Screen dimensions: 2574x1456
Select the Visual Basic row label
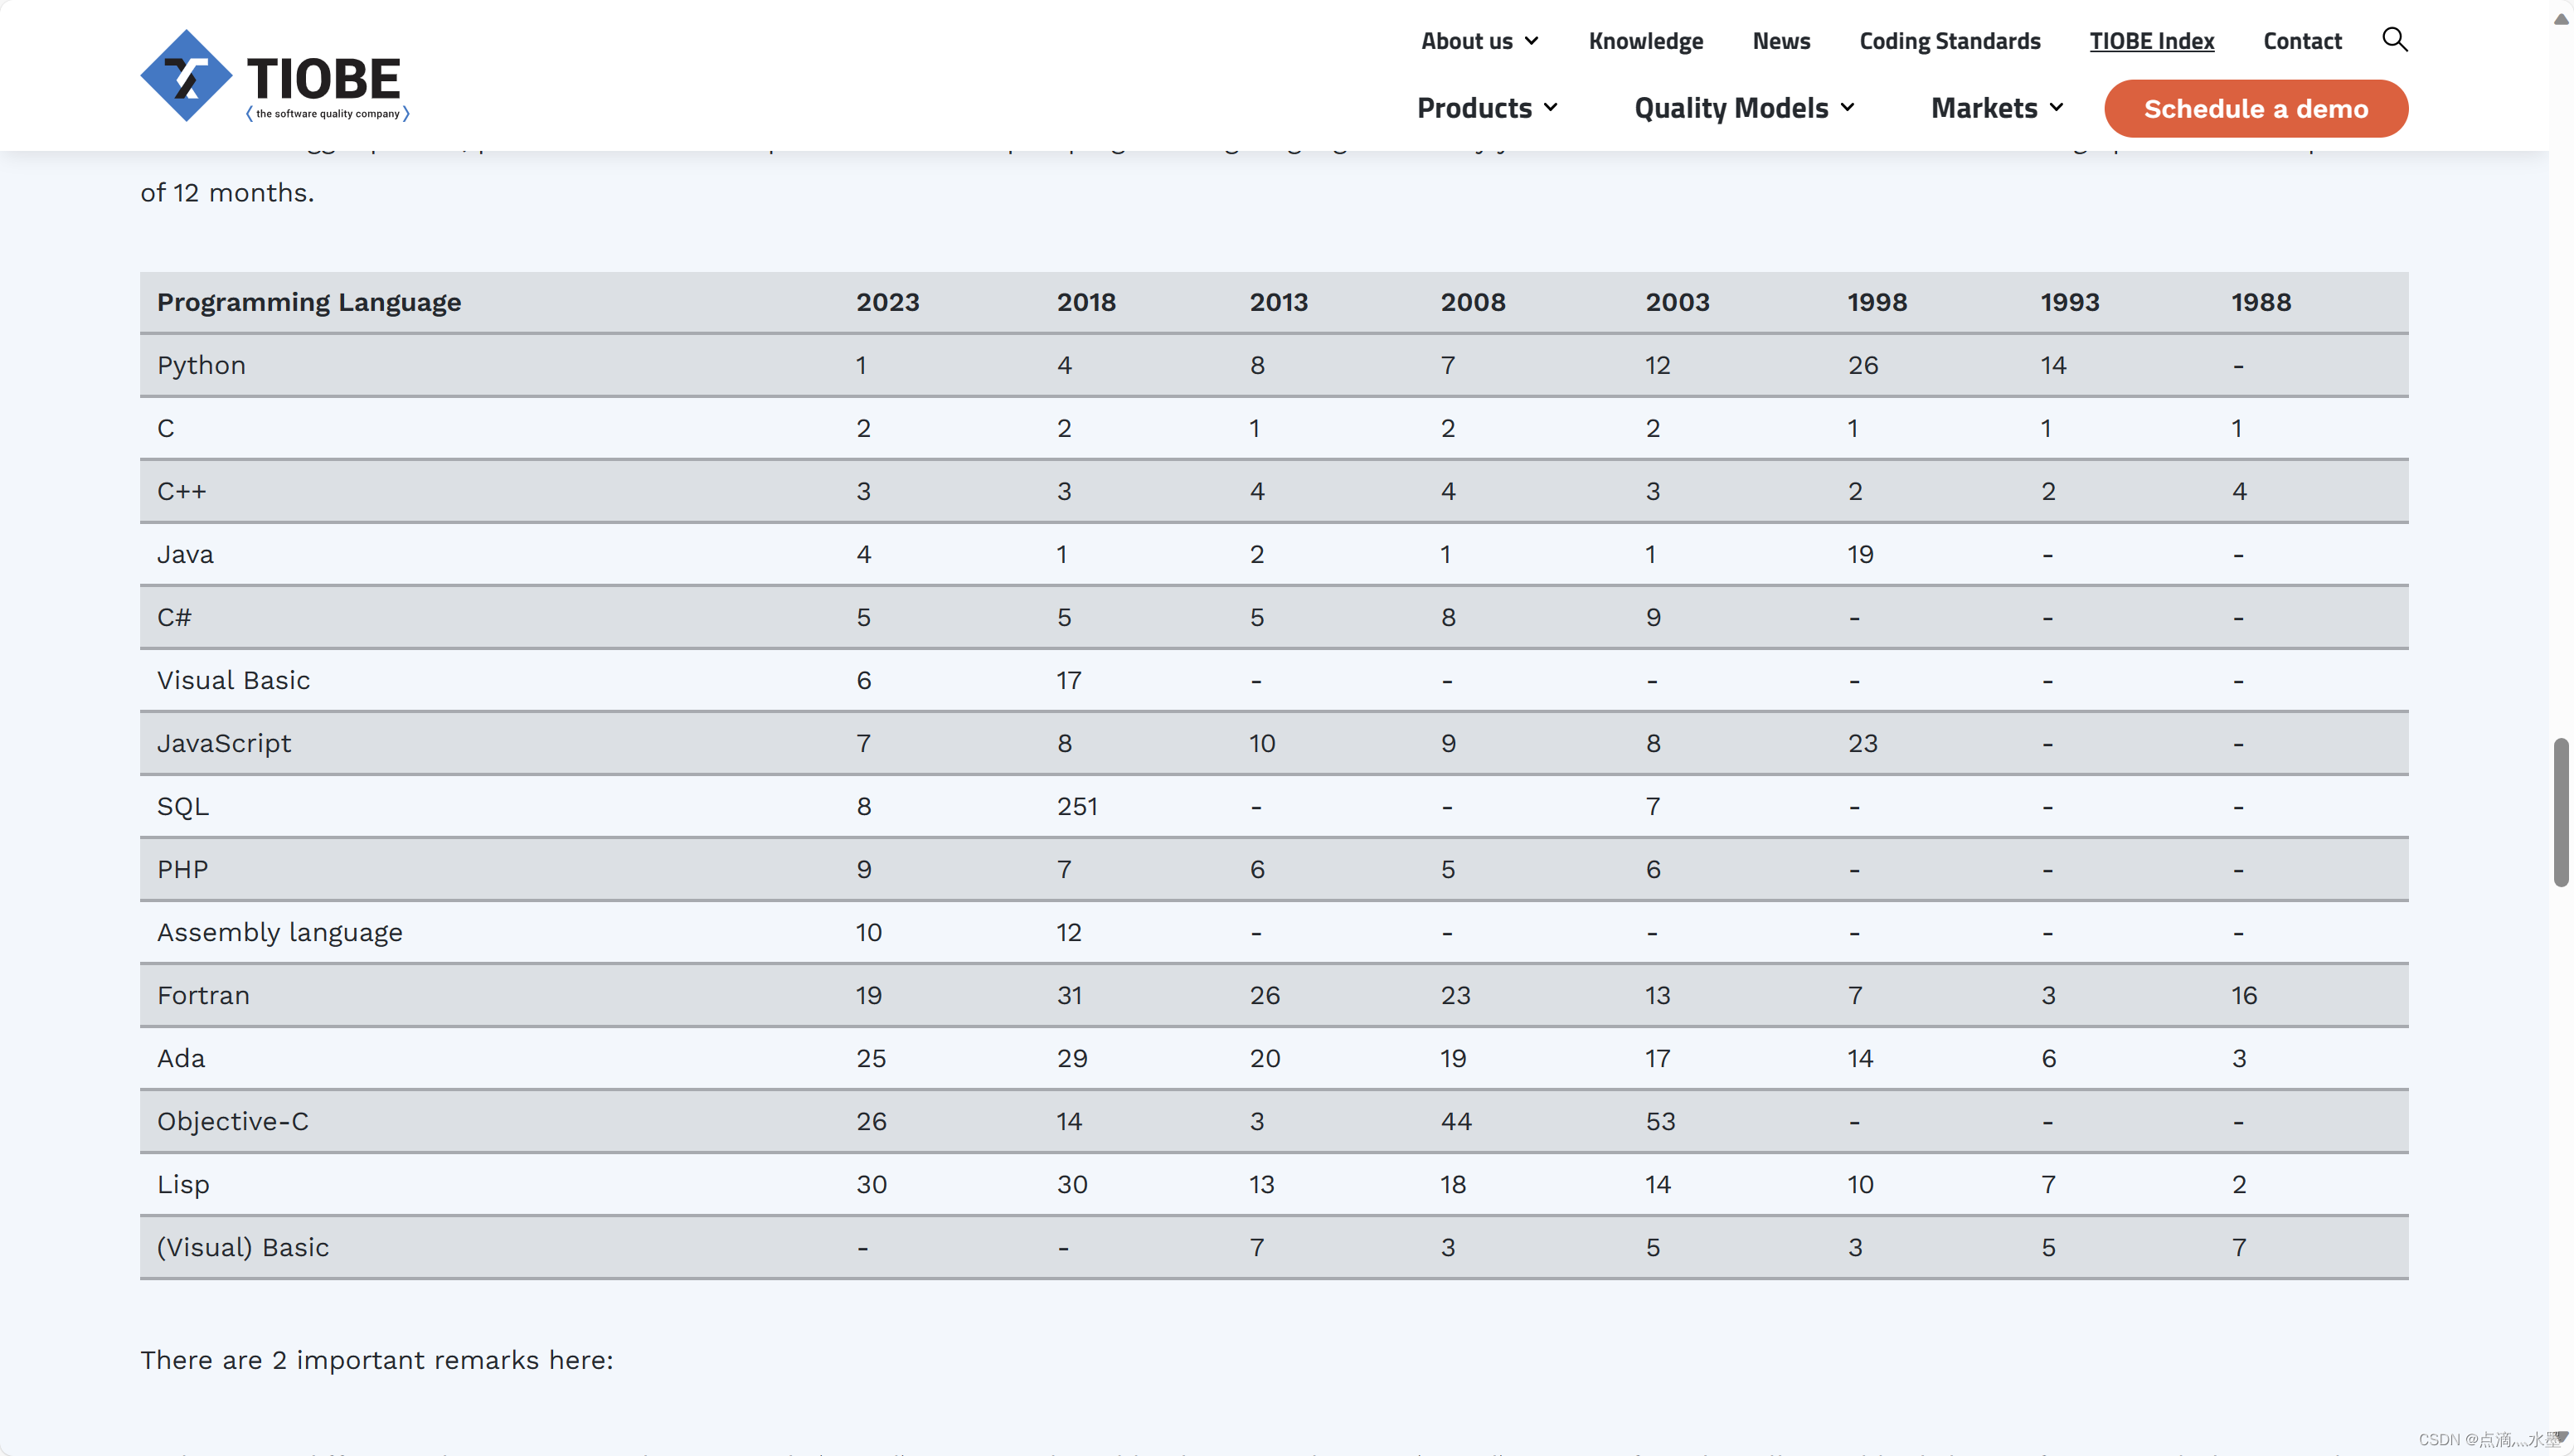pos(233,680)
